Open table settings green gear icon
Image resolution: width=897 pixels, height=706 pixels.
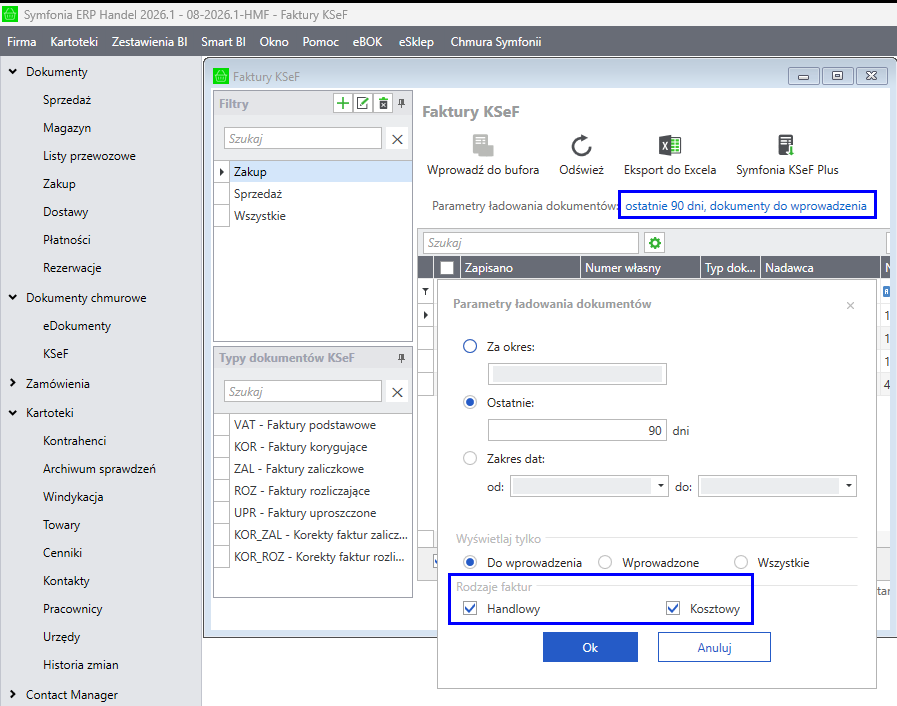[x=655, y=243]
